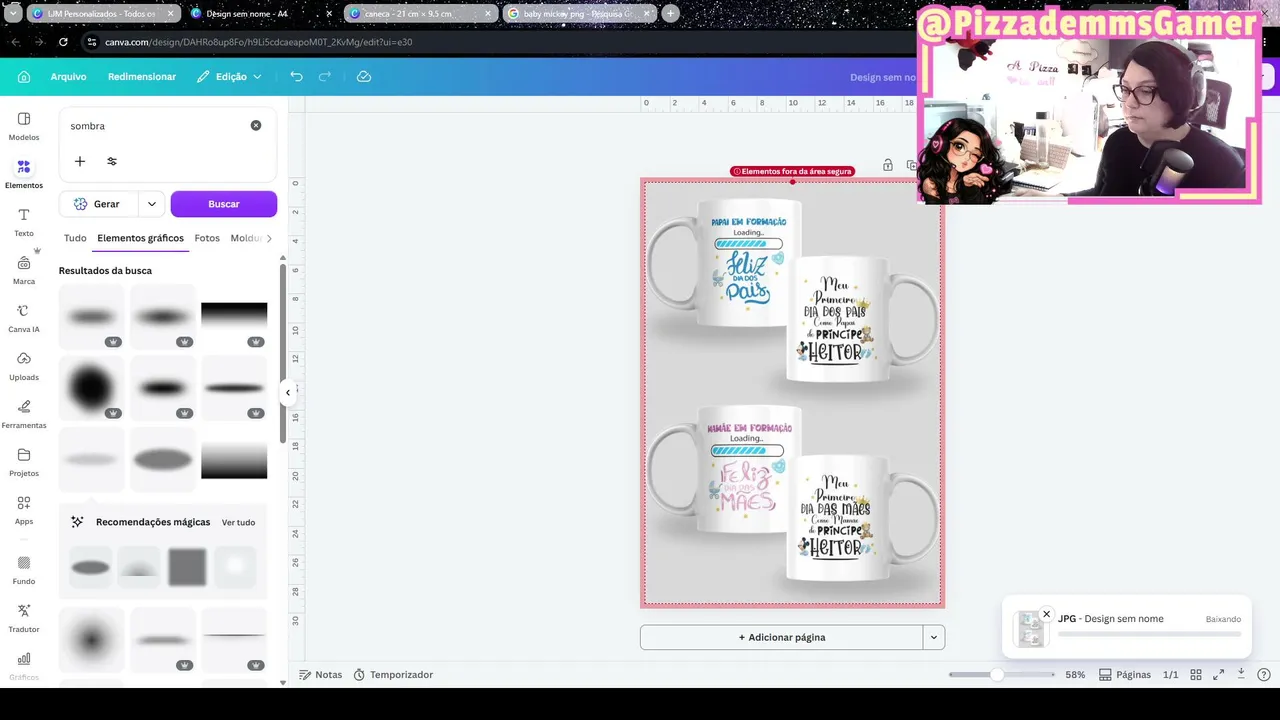Open the Fundo panel
Viewport: 1280px width, 720px height.
coord(24,570)
